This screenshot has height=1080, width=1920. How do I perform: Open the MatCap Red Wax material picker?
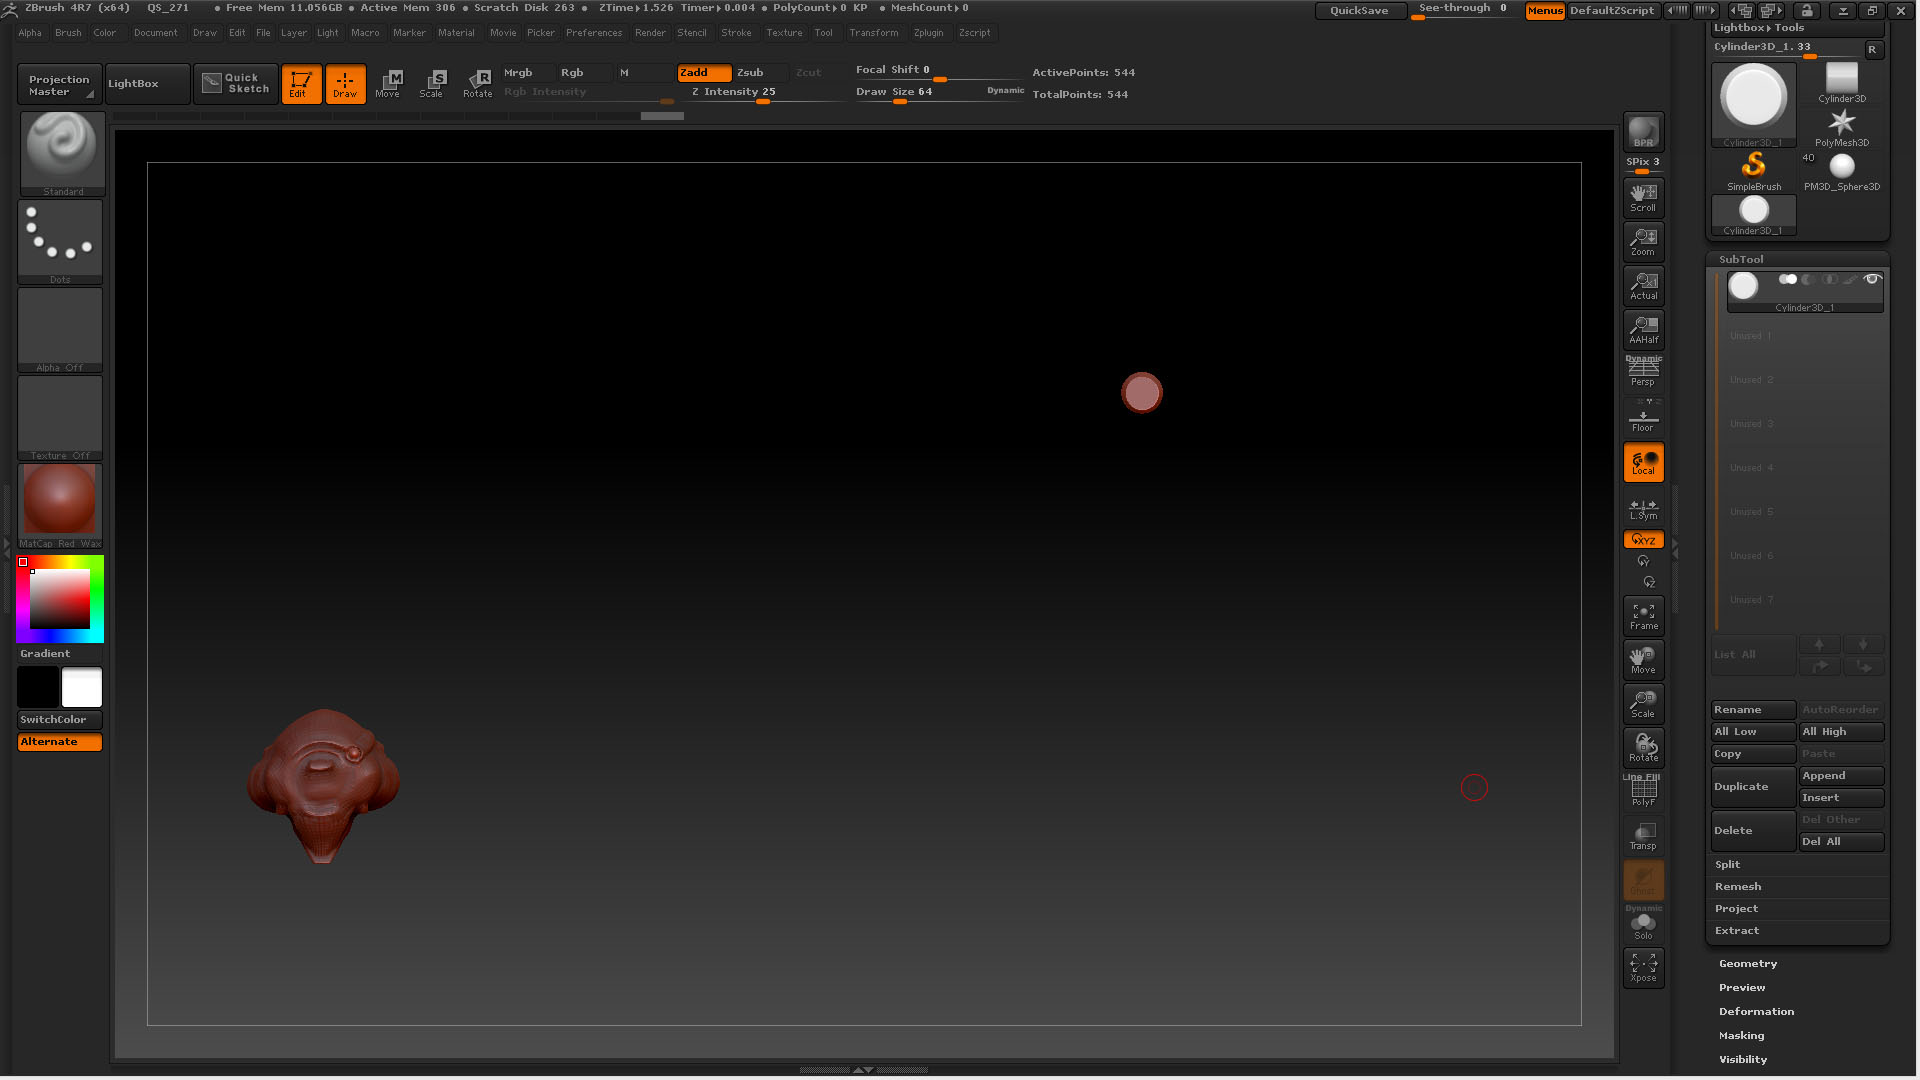(60, 505)
